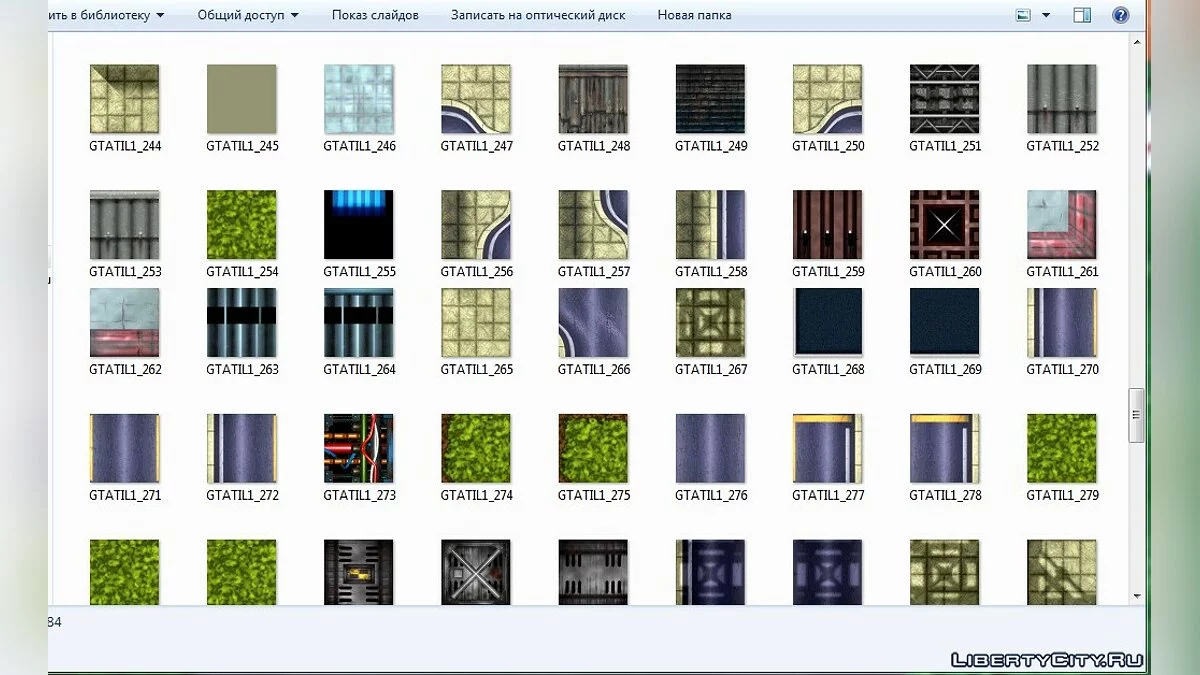Select the icy blue GTATIL1_246 tile
1200x675 pixels.
358,99
